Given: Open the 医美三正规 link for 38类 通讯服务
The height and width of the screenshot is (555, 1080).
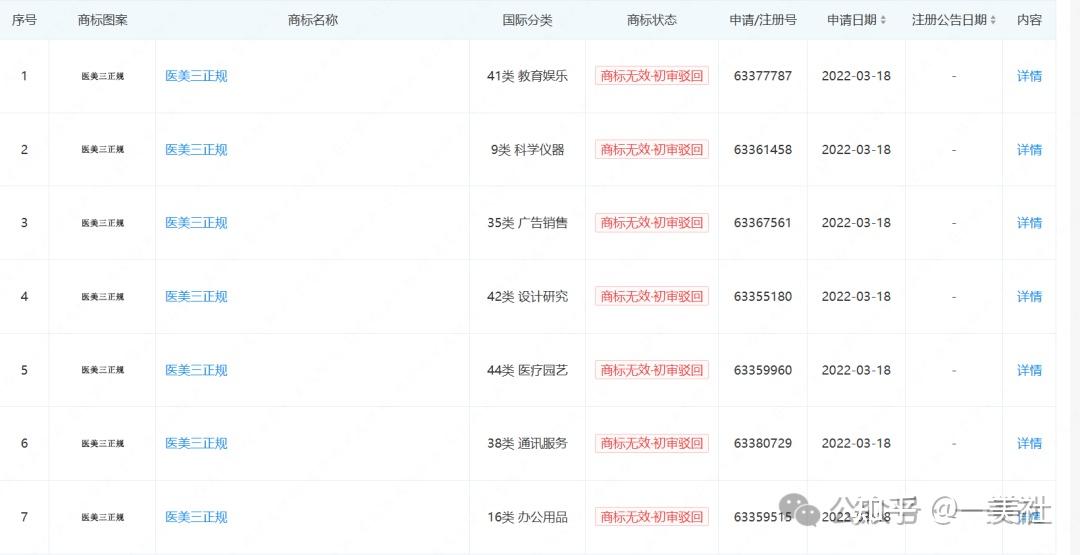Looking at the screenshot, I should tap(196, 444).
